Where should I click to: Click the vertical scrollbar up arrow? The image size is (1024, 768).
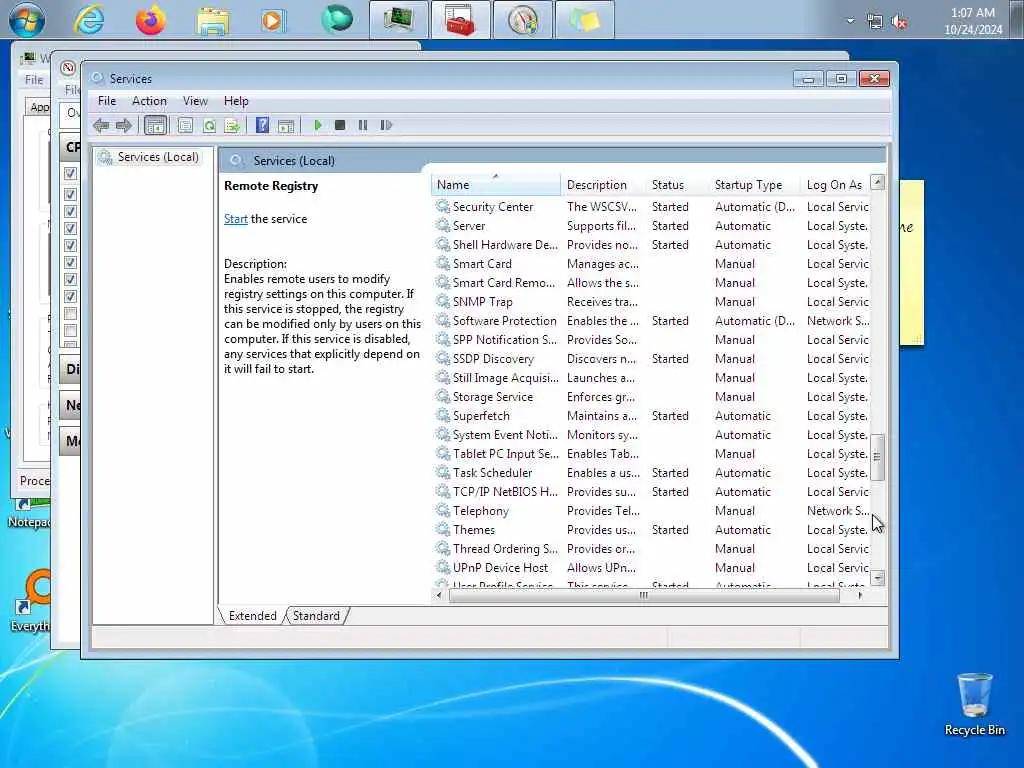tap(878, 182)
